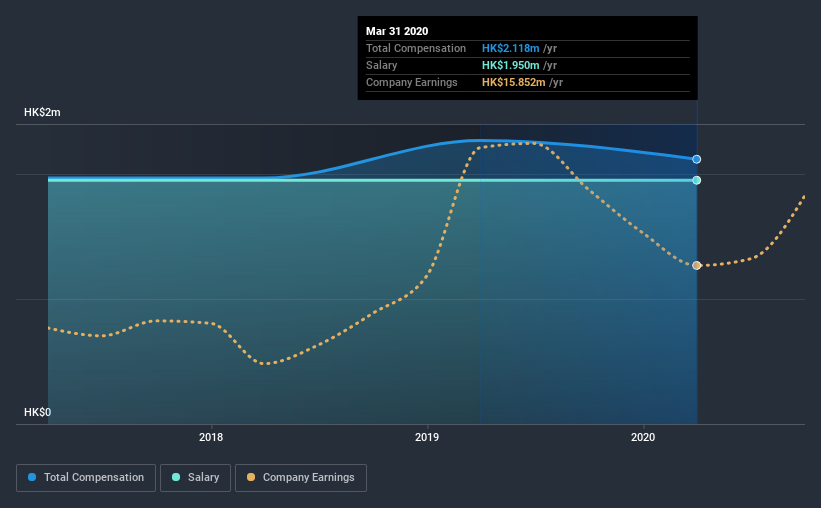The height and width of the screenshot is (508, 821).
Task: Click the orange Company Earnings legend dot
Action: pos(251,477)
